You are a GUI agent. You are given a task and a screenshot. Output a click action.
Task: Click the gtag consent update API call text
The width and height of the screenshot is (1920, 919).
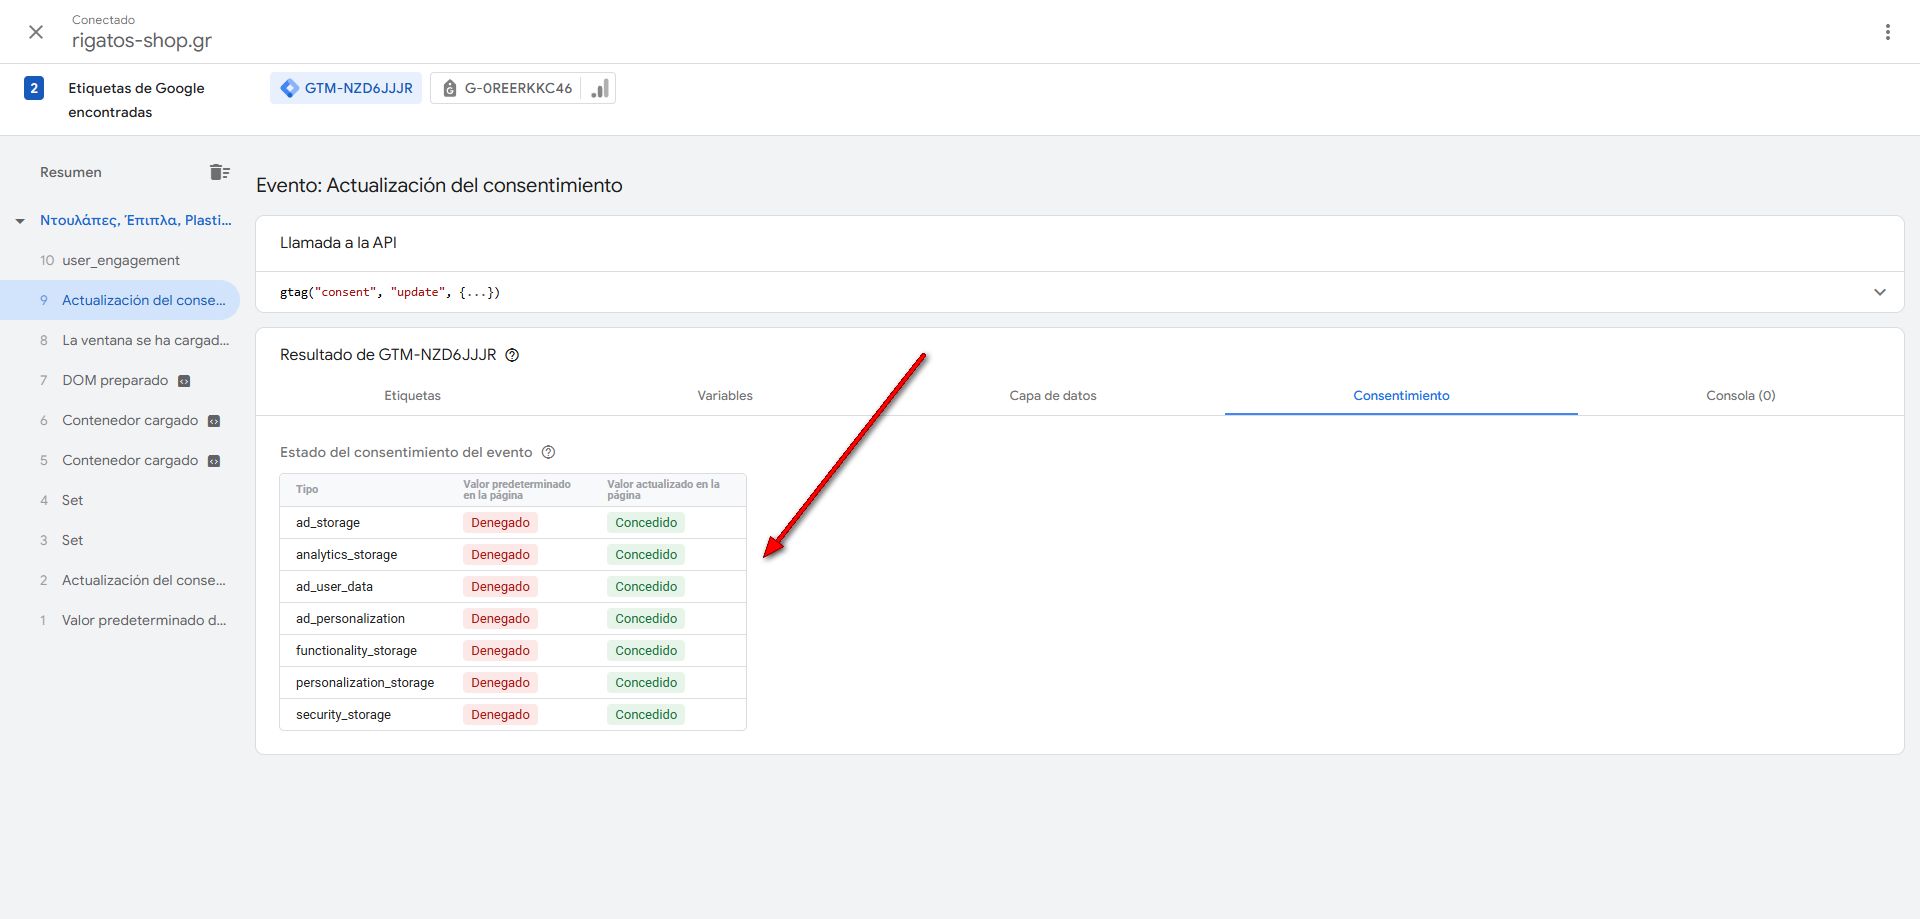pos(390,292)
